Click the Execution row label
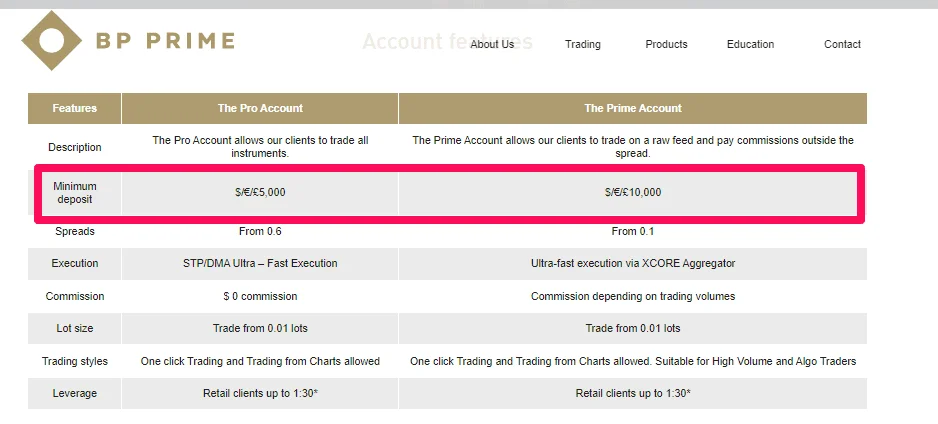 point(75,263)
